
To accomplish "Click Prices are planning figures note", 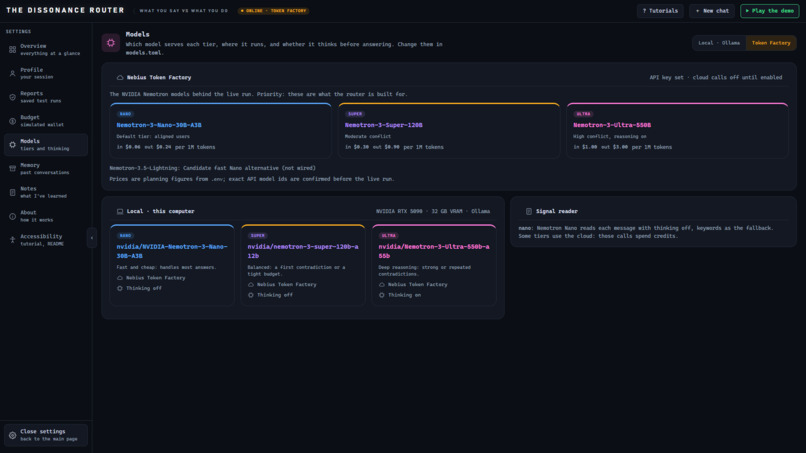I will tap(252, 179).
